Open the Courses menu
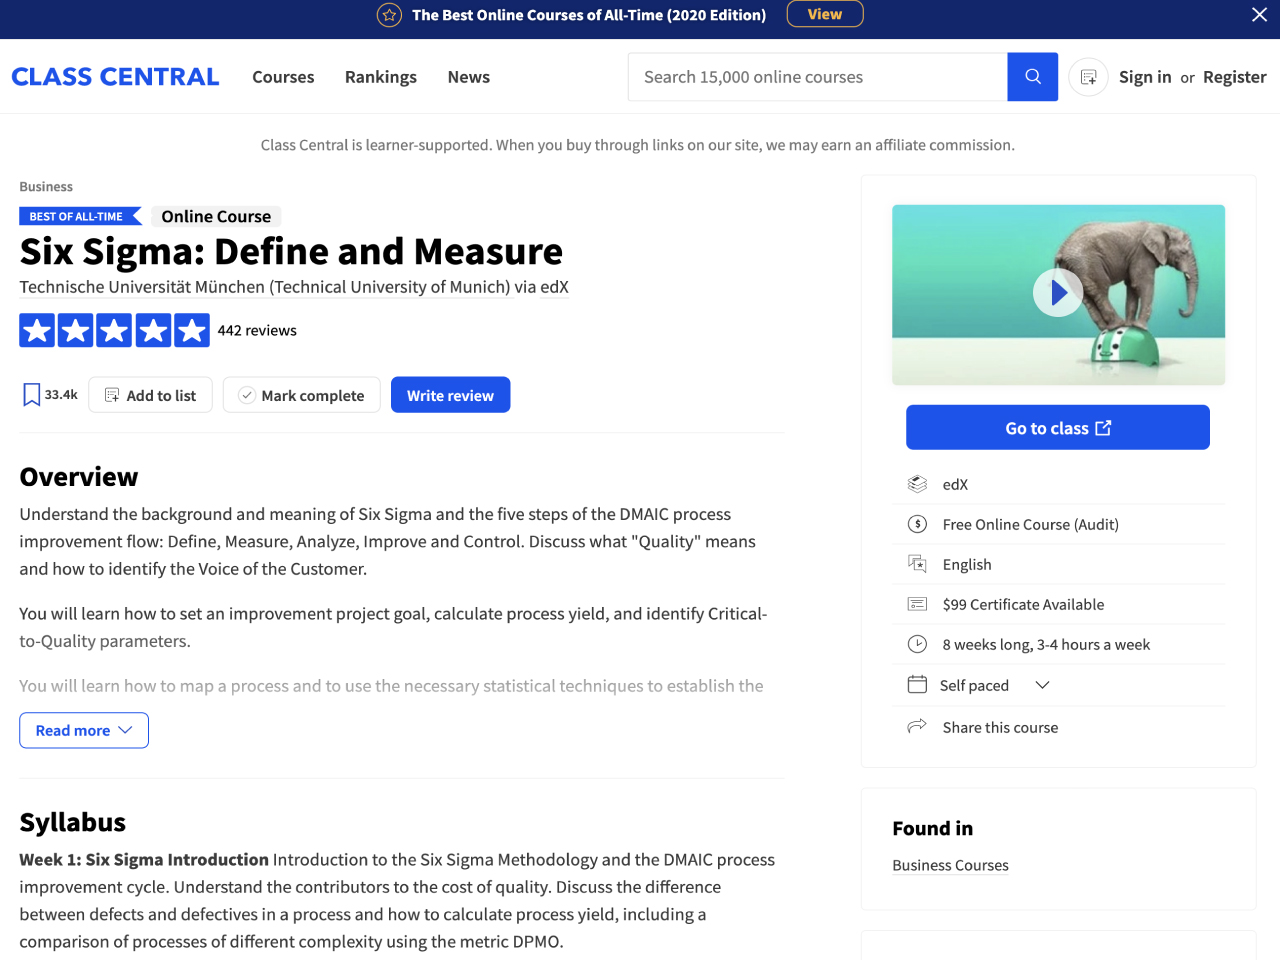The height and width of the screenshot is (960, 1280). 283,77
